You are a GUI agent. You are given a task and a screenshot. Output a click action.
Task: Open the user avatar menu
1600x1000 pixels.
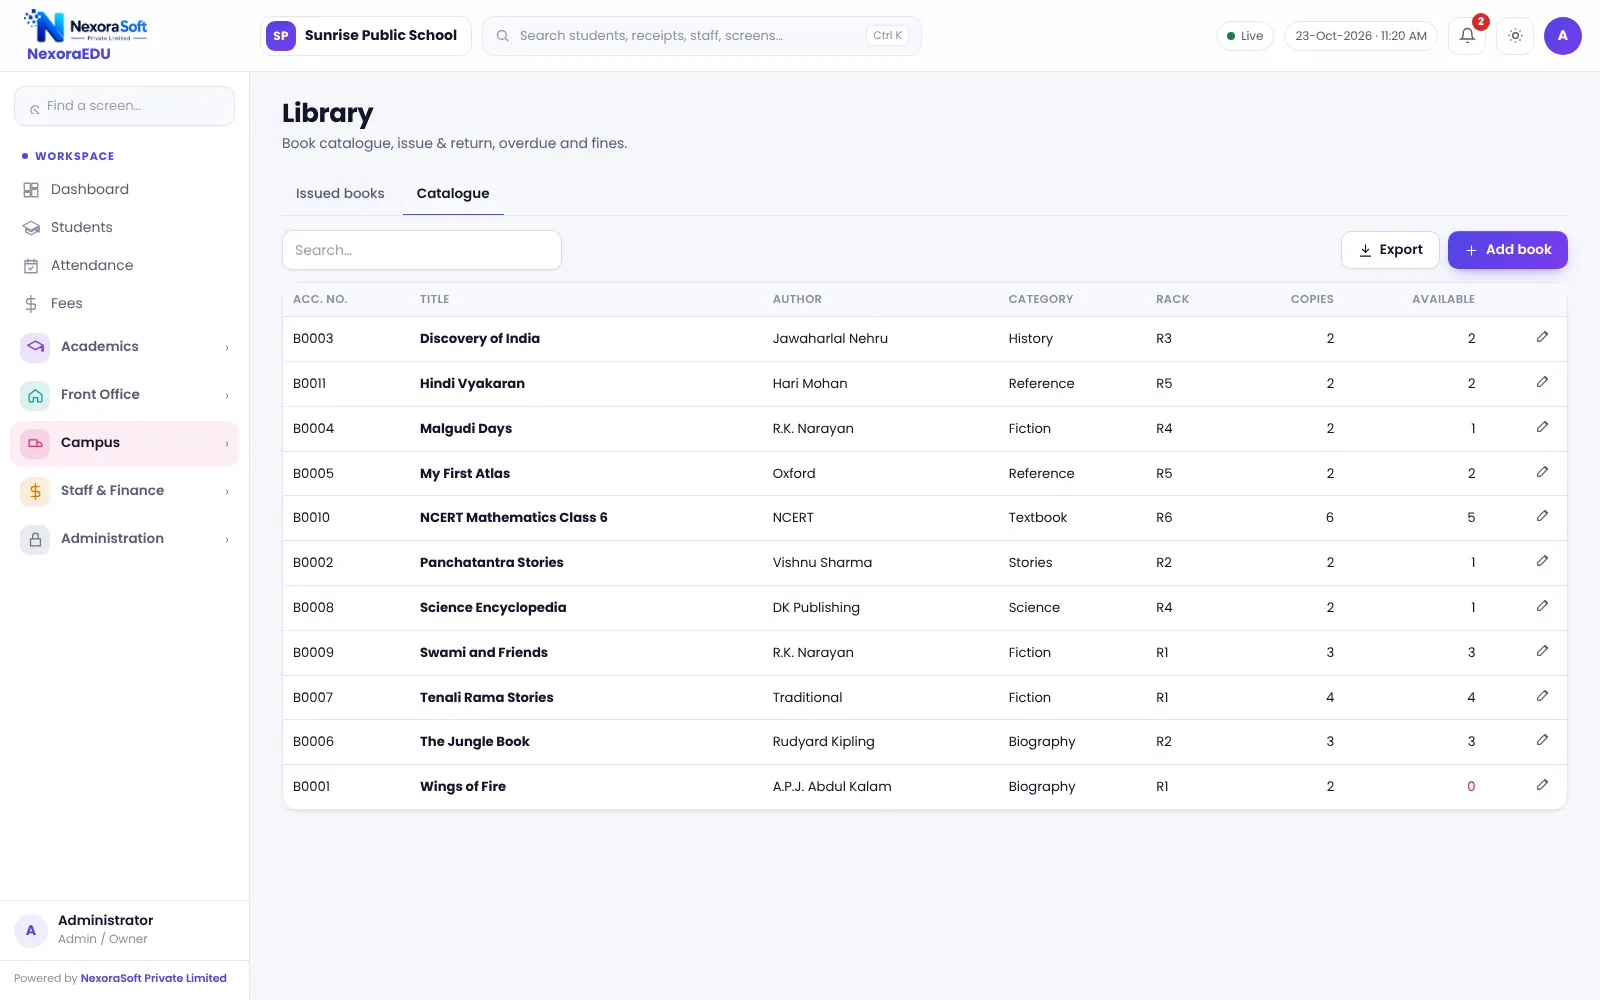pyautogui.click(x=1562, y=36)
